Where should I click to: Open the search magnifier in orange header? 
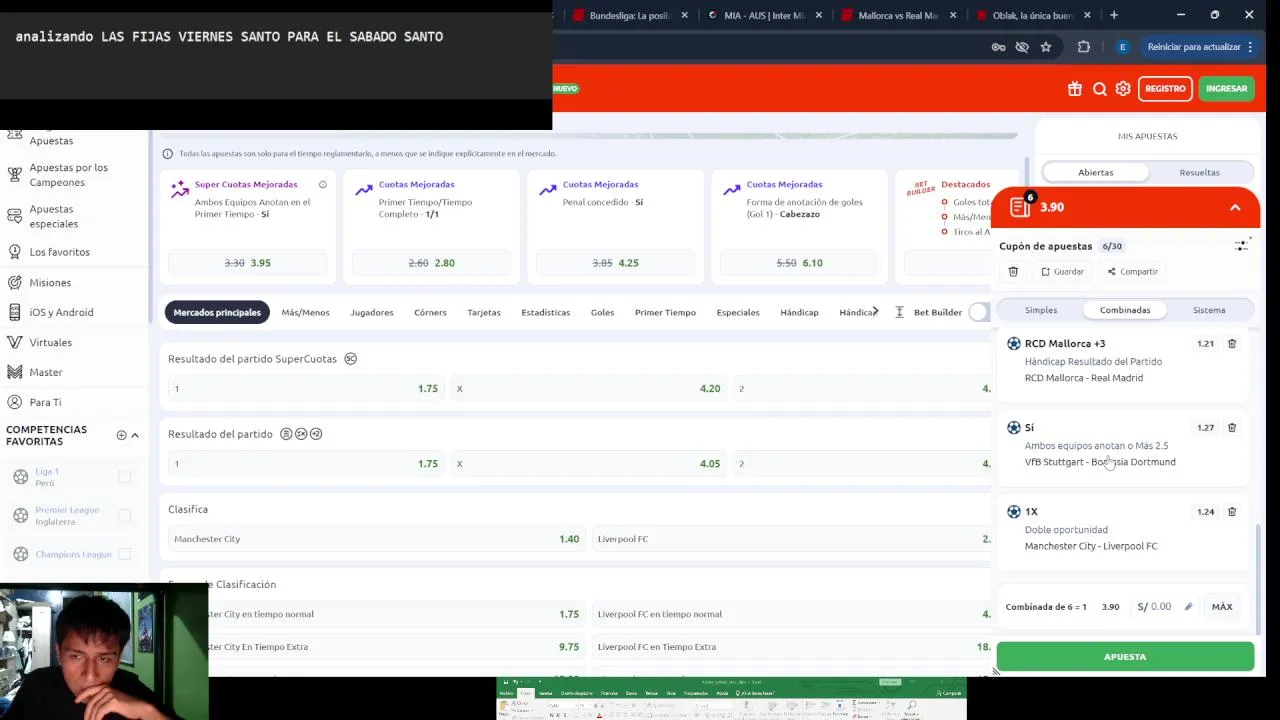pos(1100,89)
